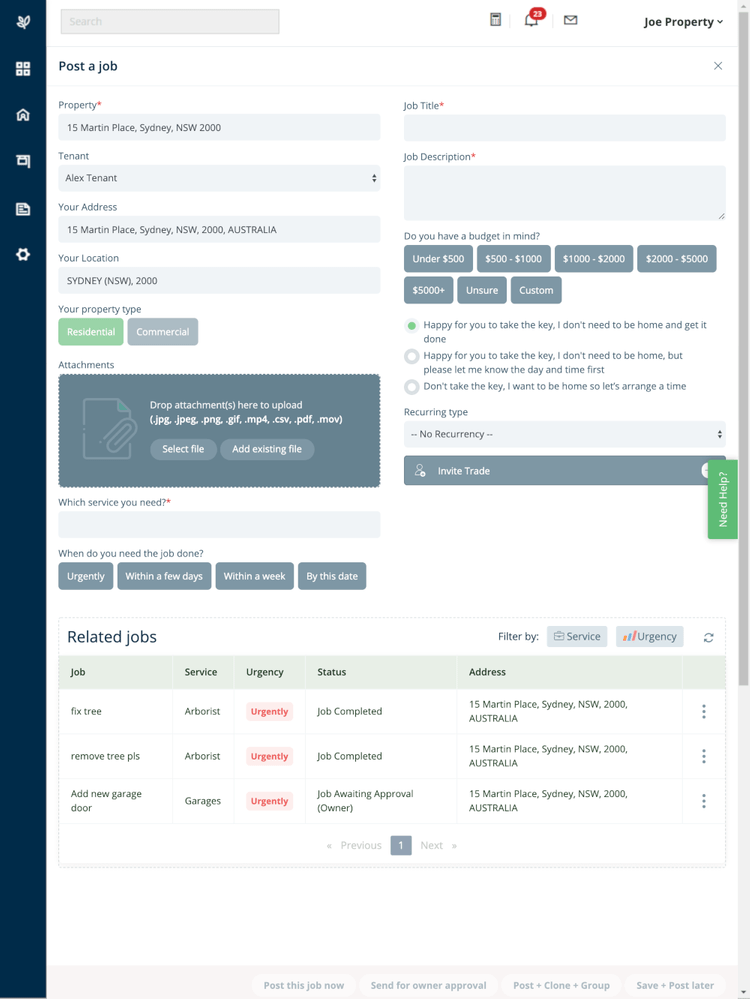Focus the Your Address field
Viewport: 750px width, 999px height.
[x=219, y=229]
